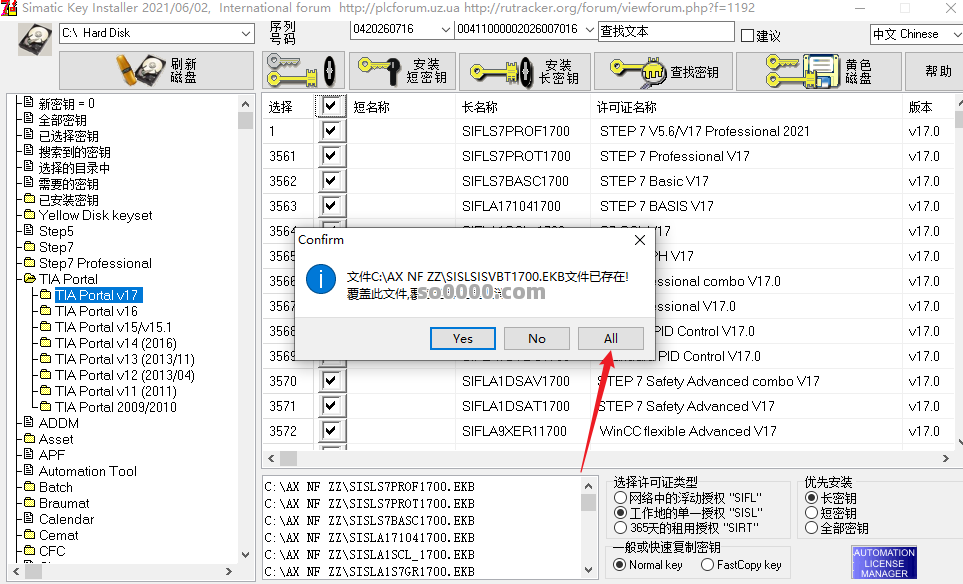The image size is (963, 584).
Task: Click the hard disk drive icon
Action: [35, 39]
